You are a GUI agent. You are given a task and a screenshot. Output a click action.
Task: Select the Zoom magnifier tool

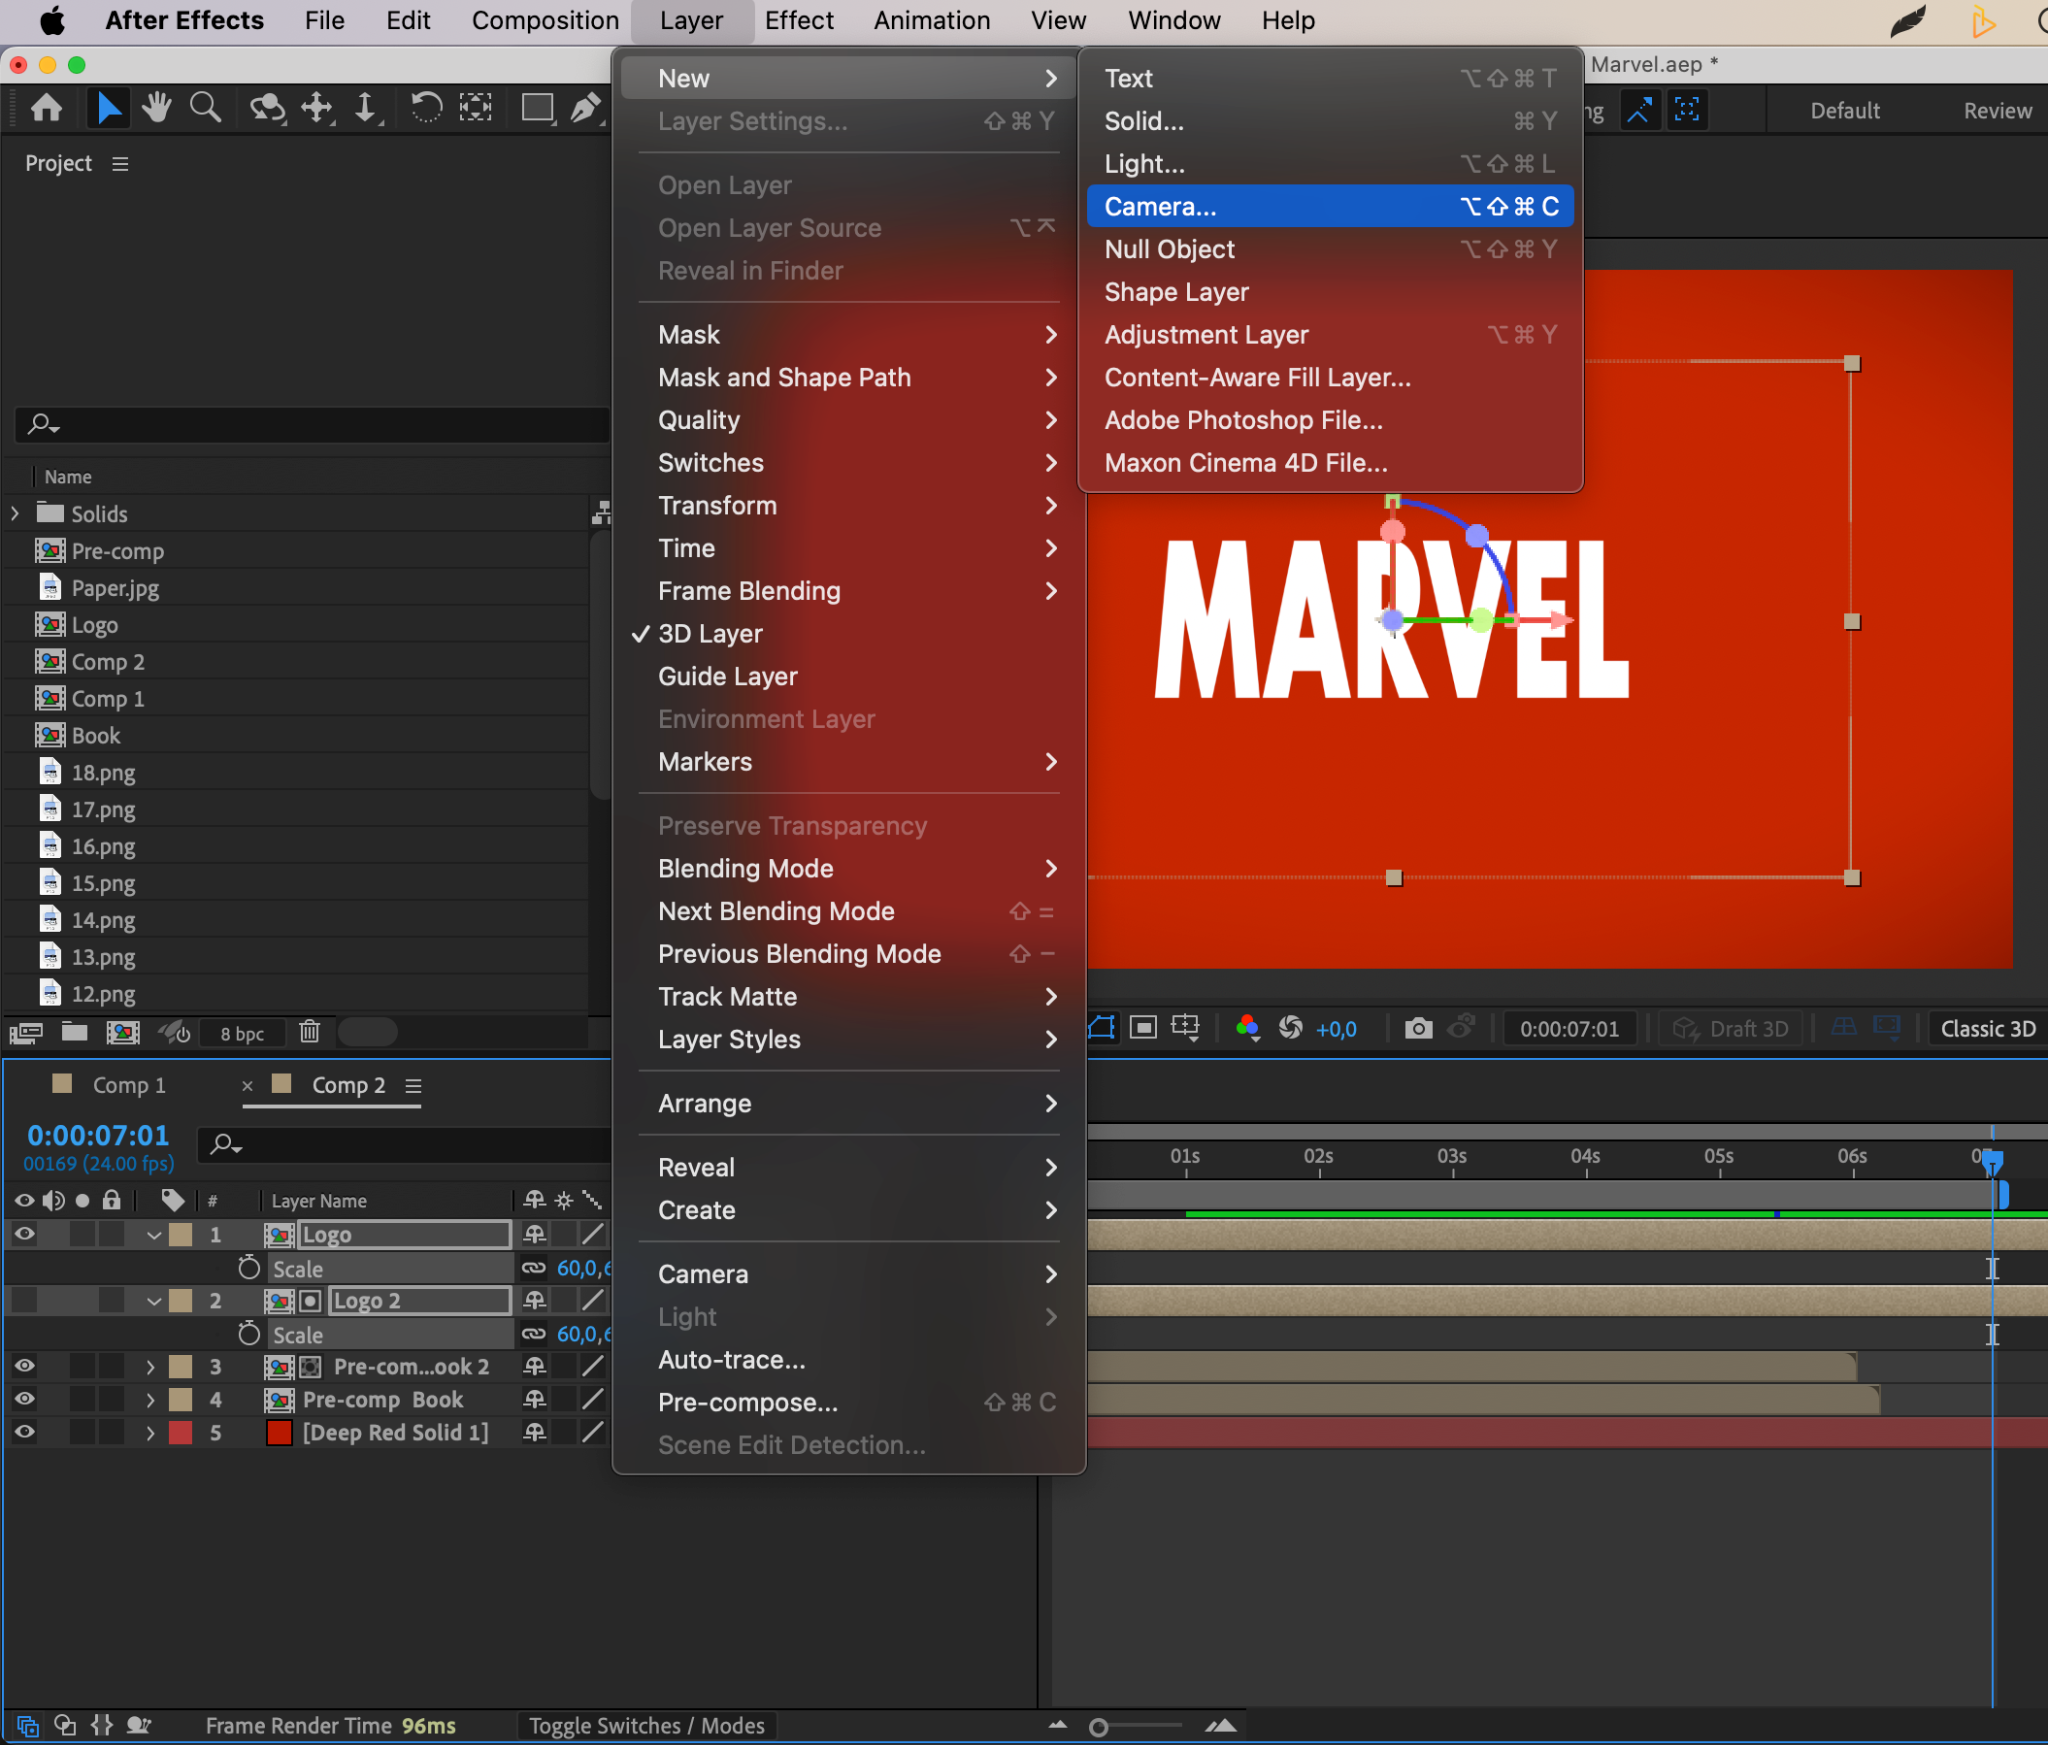(x=205, y=107)
